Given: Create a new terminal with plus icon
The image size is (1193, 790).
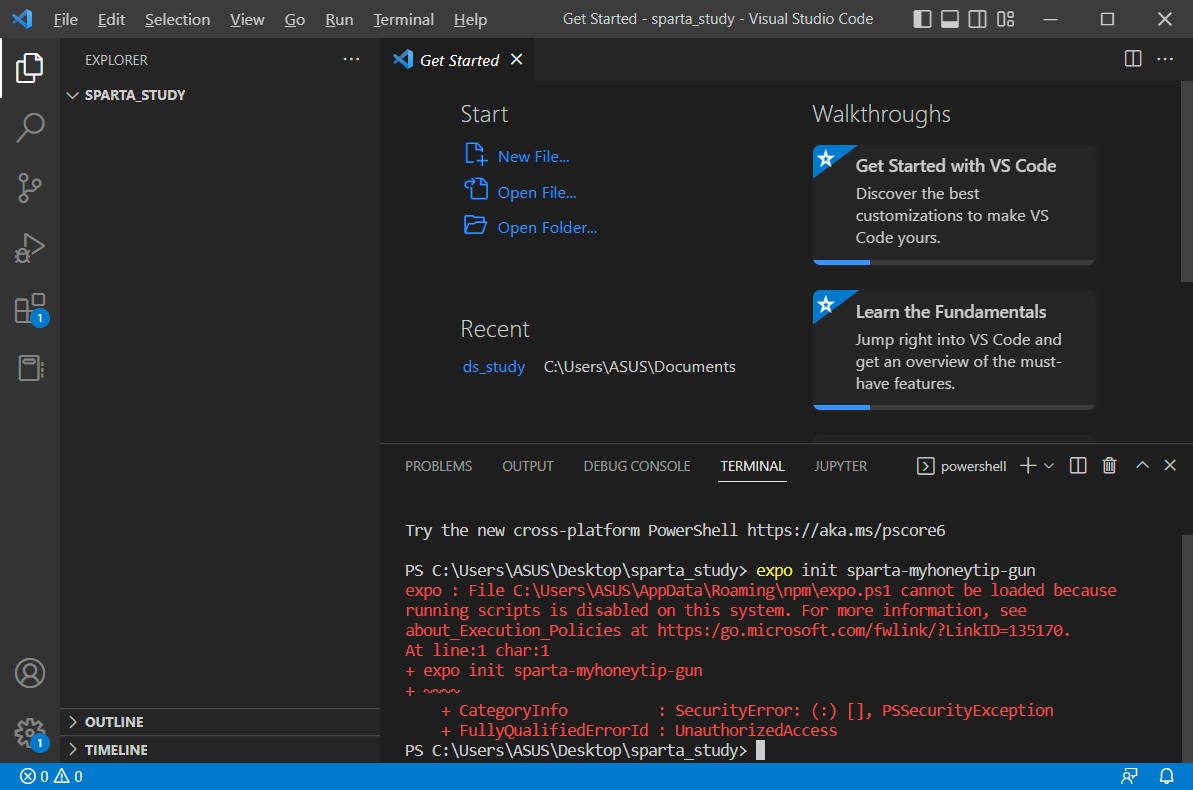Looking at the screenshot, I should click(x=1028, y=466).
